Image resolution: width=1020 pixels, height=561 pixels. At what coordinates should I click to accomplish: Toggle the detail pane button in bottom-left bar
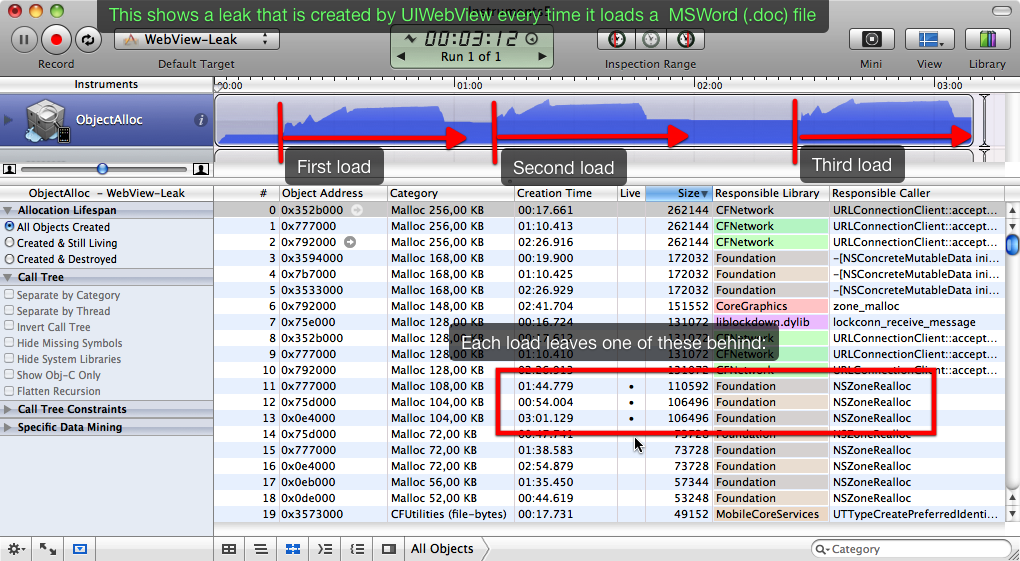pos(79,549)
